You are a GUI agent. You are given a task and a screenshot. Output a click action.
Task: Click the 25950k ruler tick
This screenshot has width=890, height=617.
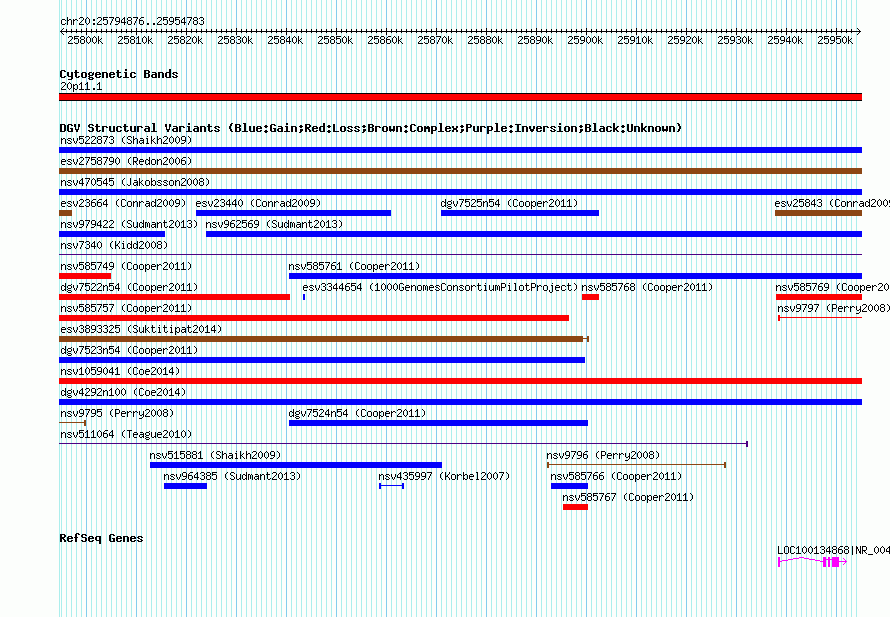click(x=835, y=40)
